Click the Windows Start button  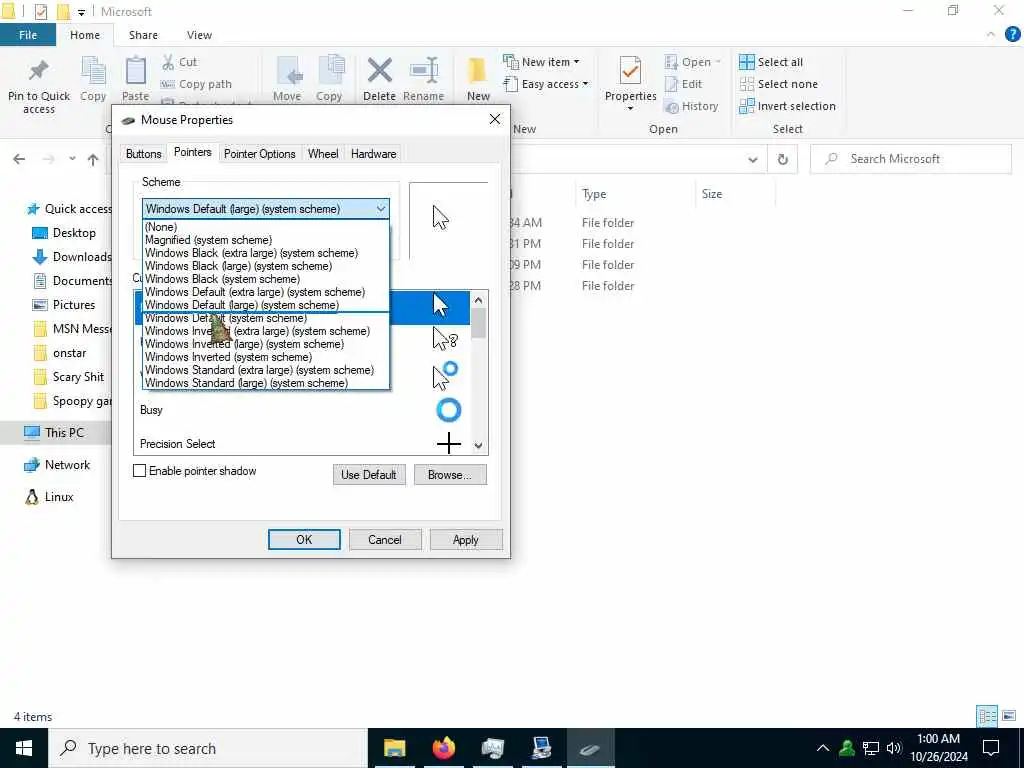(x=24, y=748)
